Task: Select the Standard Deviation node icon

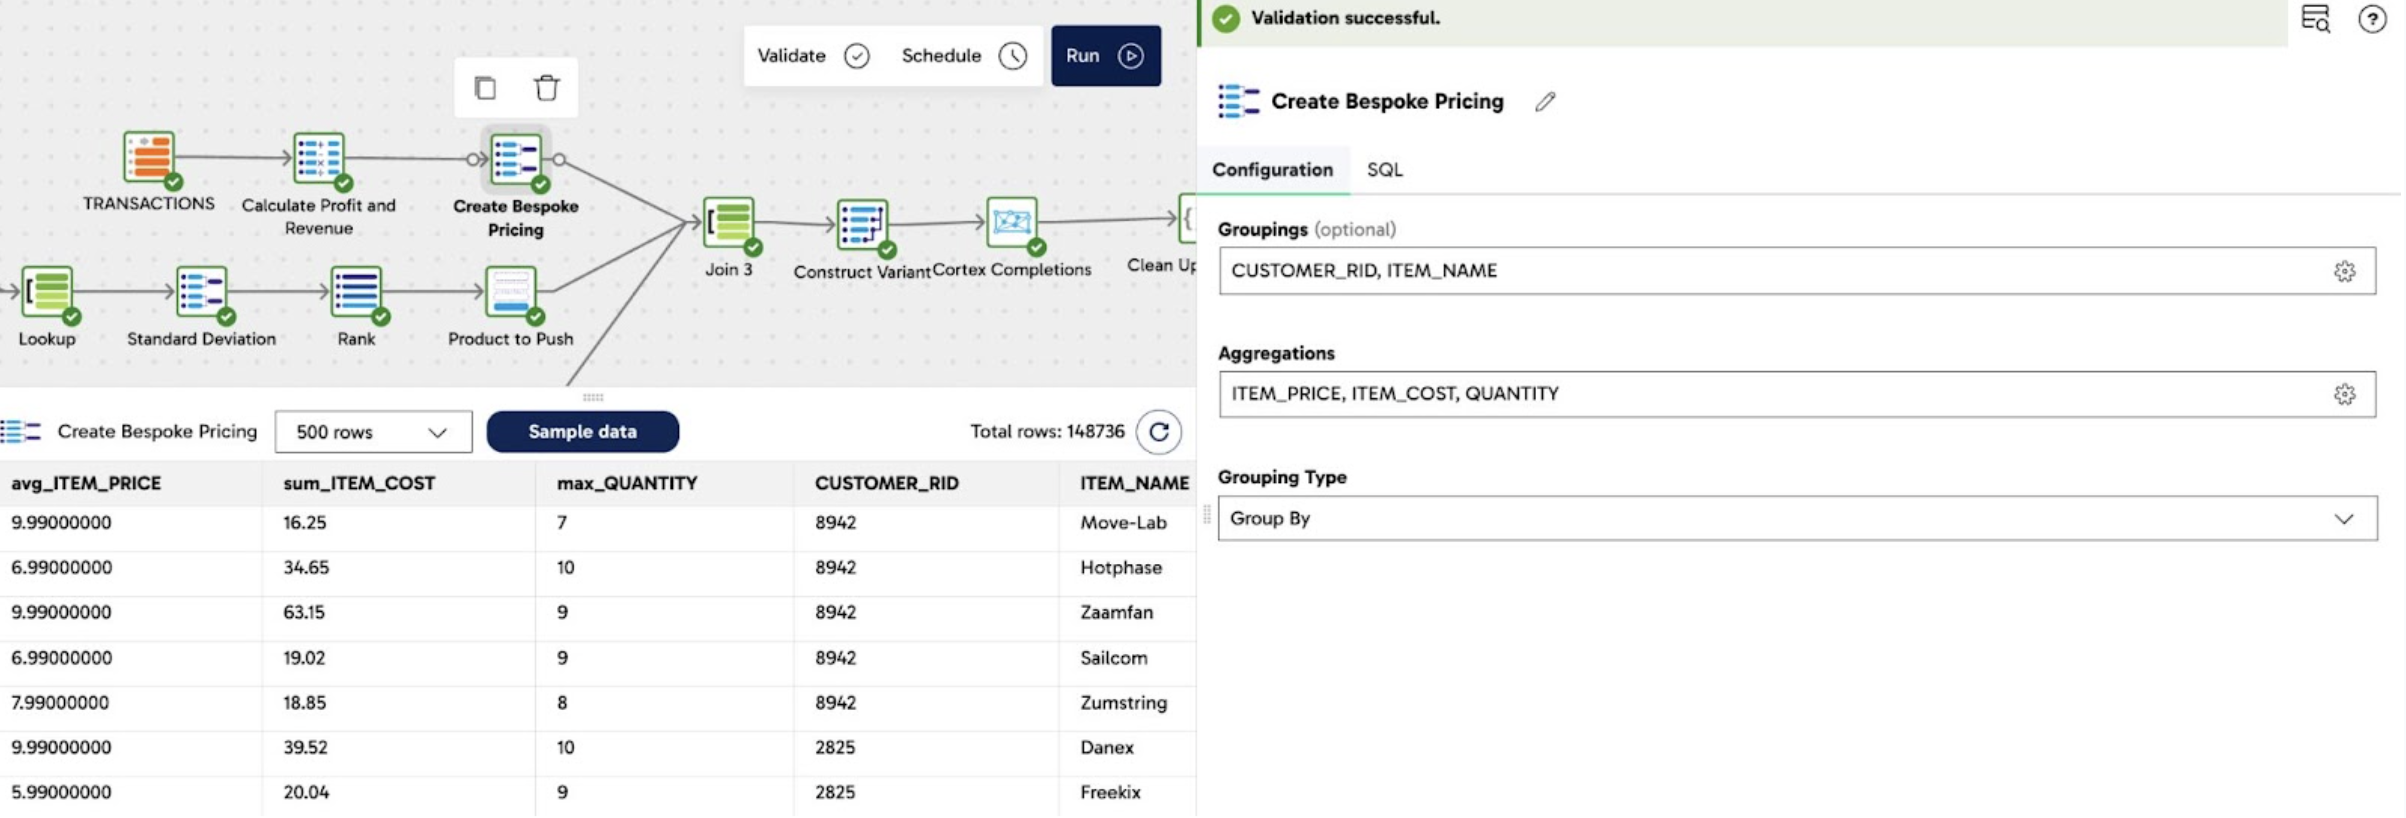Action: pos(201,291)
